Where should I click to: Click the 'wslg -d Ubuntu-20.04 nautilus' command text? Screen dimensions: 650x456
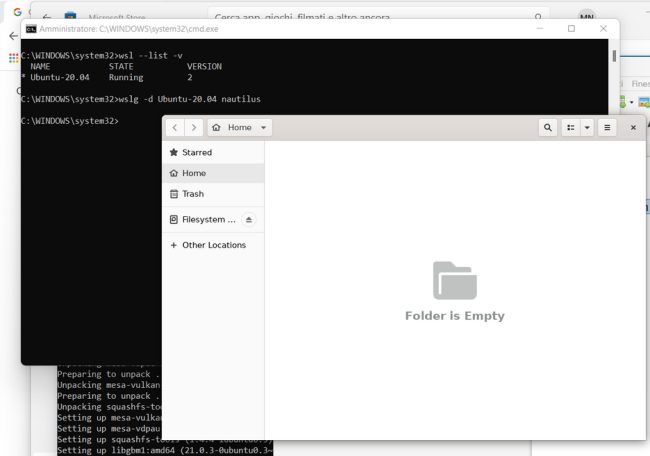[x=189, y=99]
